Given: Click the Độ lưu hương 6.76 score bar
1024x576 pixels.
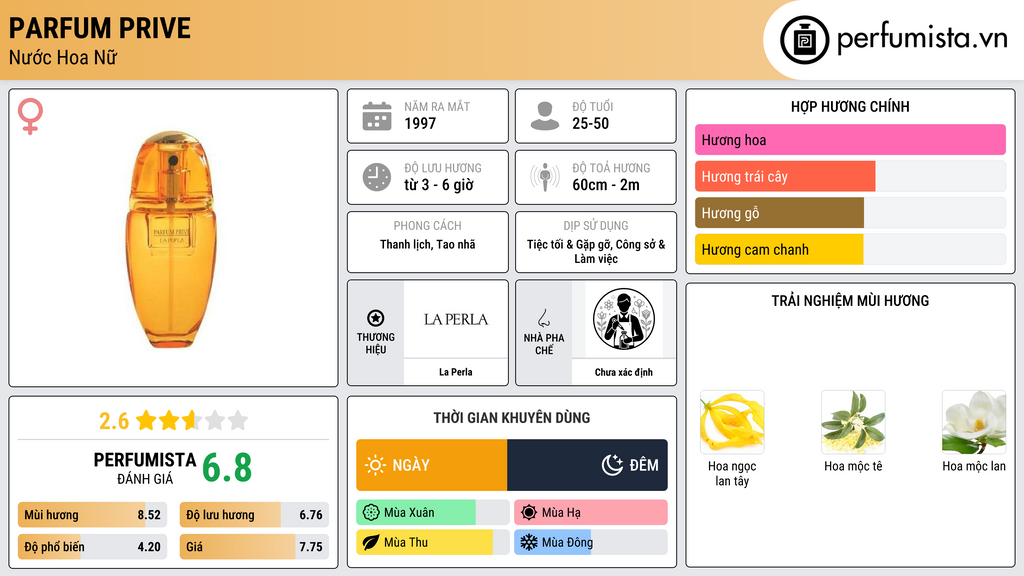Looking at the screenshot, I should coord(254,515).
